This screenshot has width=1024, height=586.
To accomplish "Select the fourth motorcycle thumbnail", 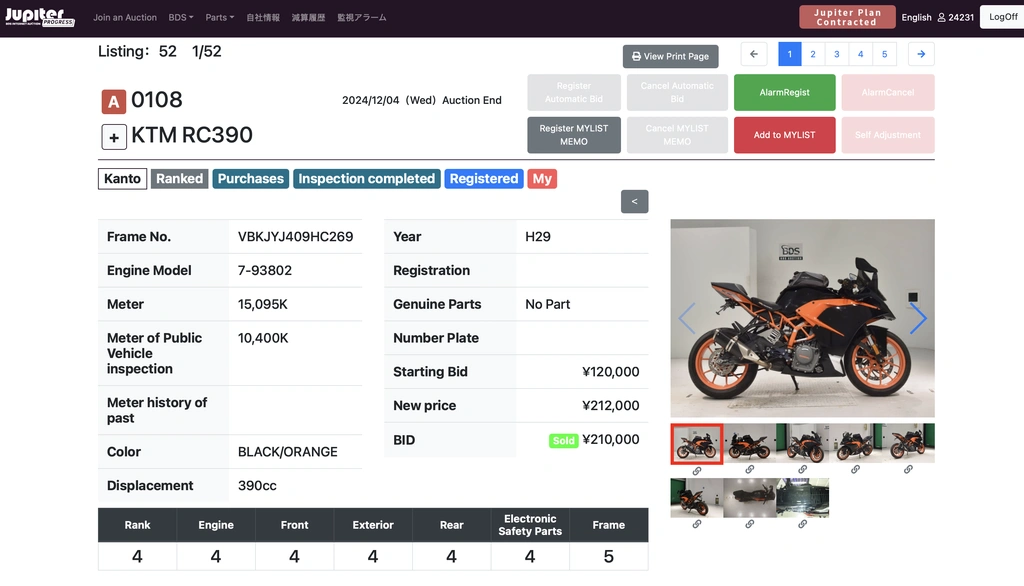I will [x=856, y=443].
